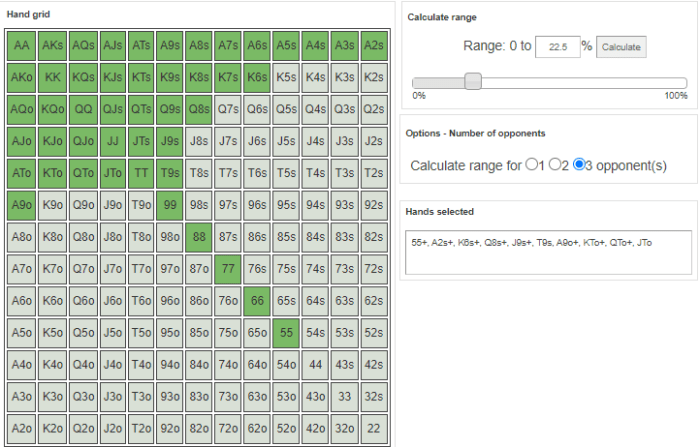Toggle the A9o hand cell

pos(21,204)
